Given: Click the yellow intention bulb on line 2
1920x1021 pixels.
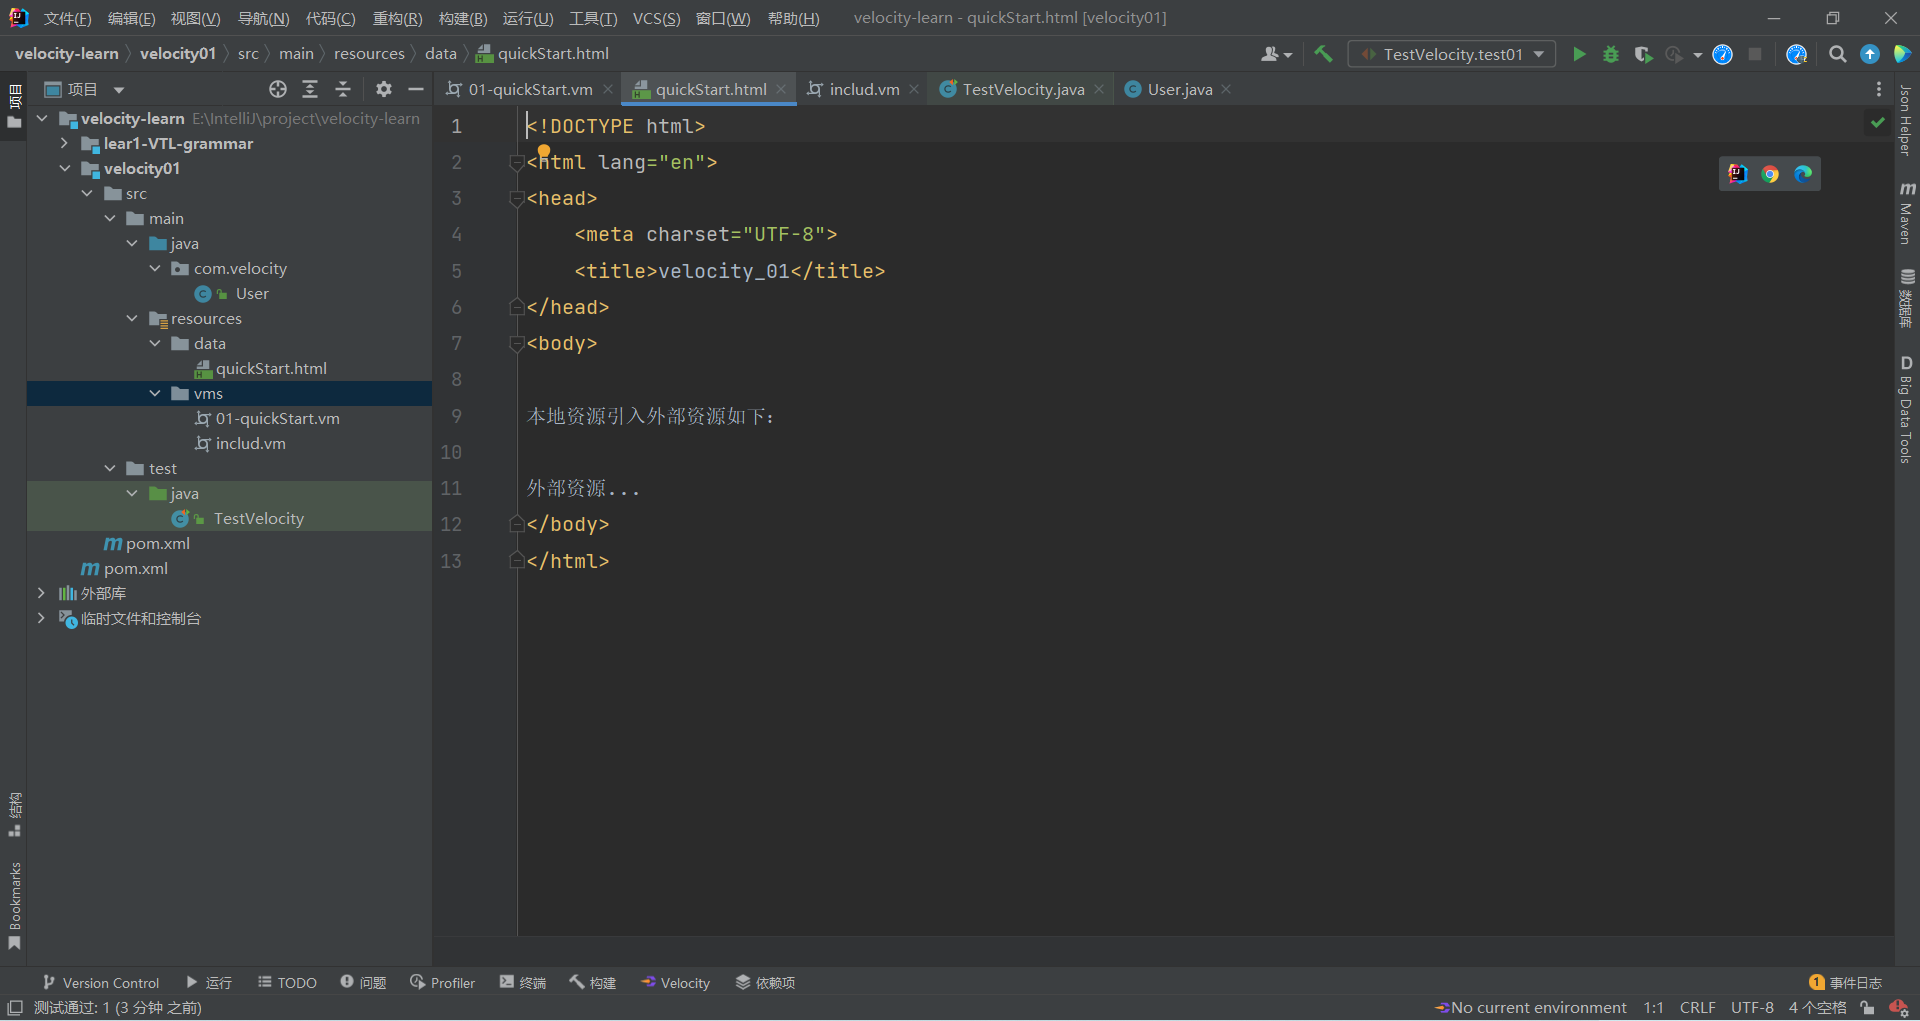Looking at the screenshot, I should pos(544,151).
